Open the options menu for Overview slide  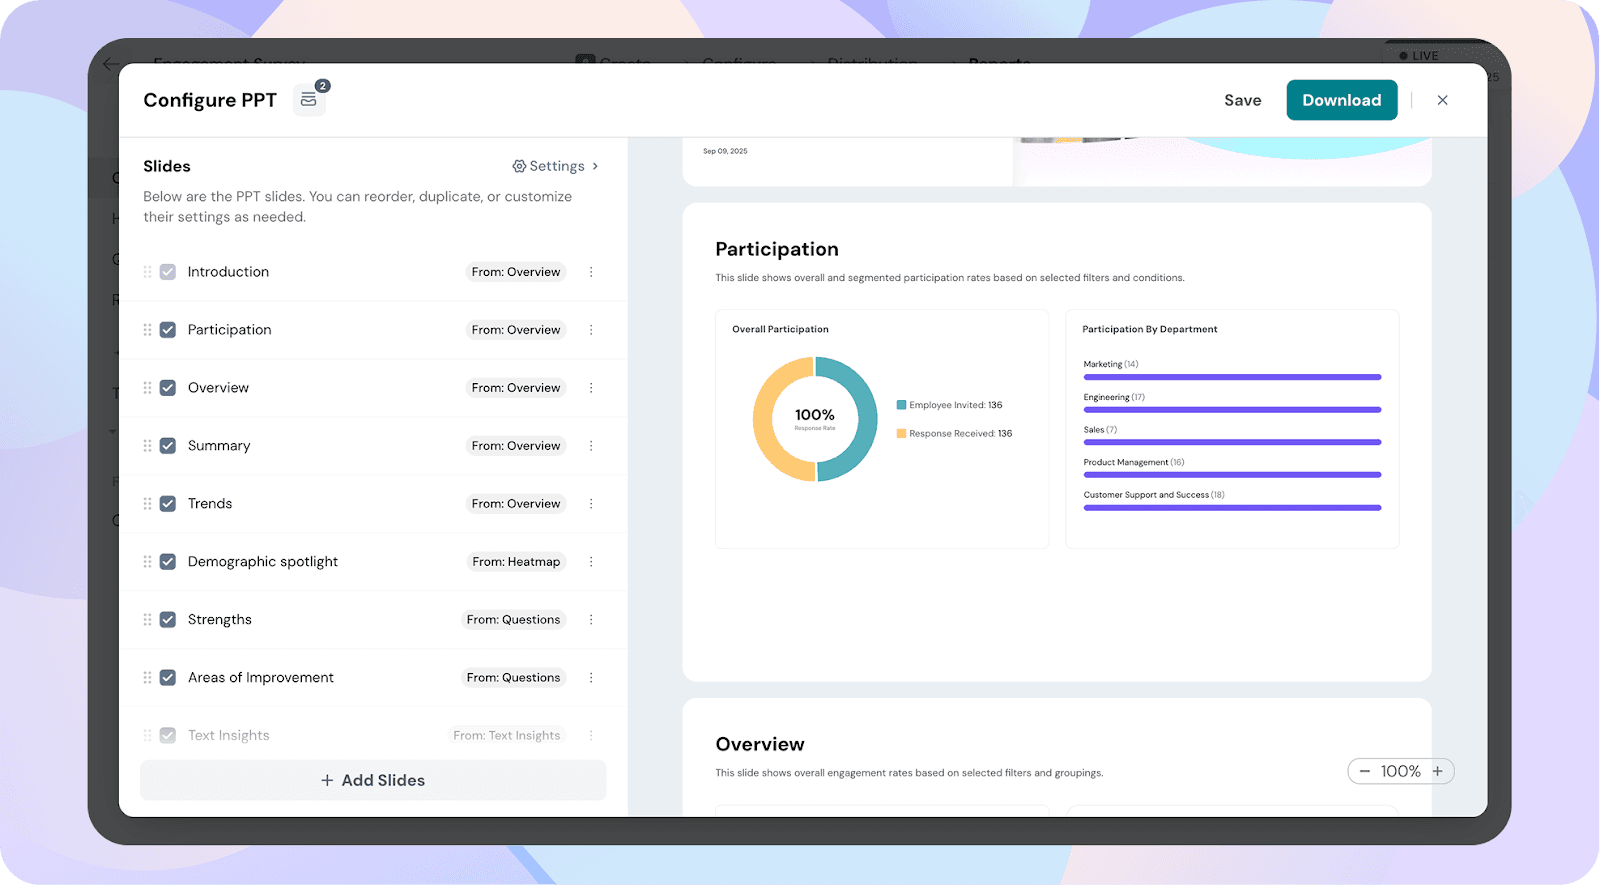(591, 388)
